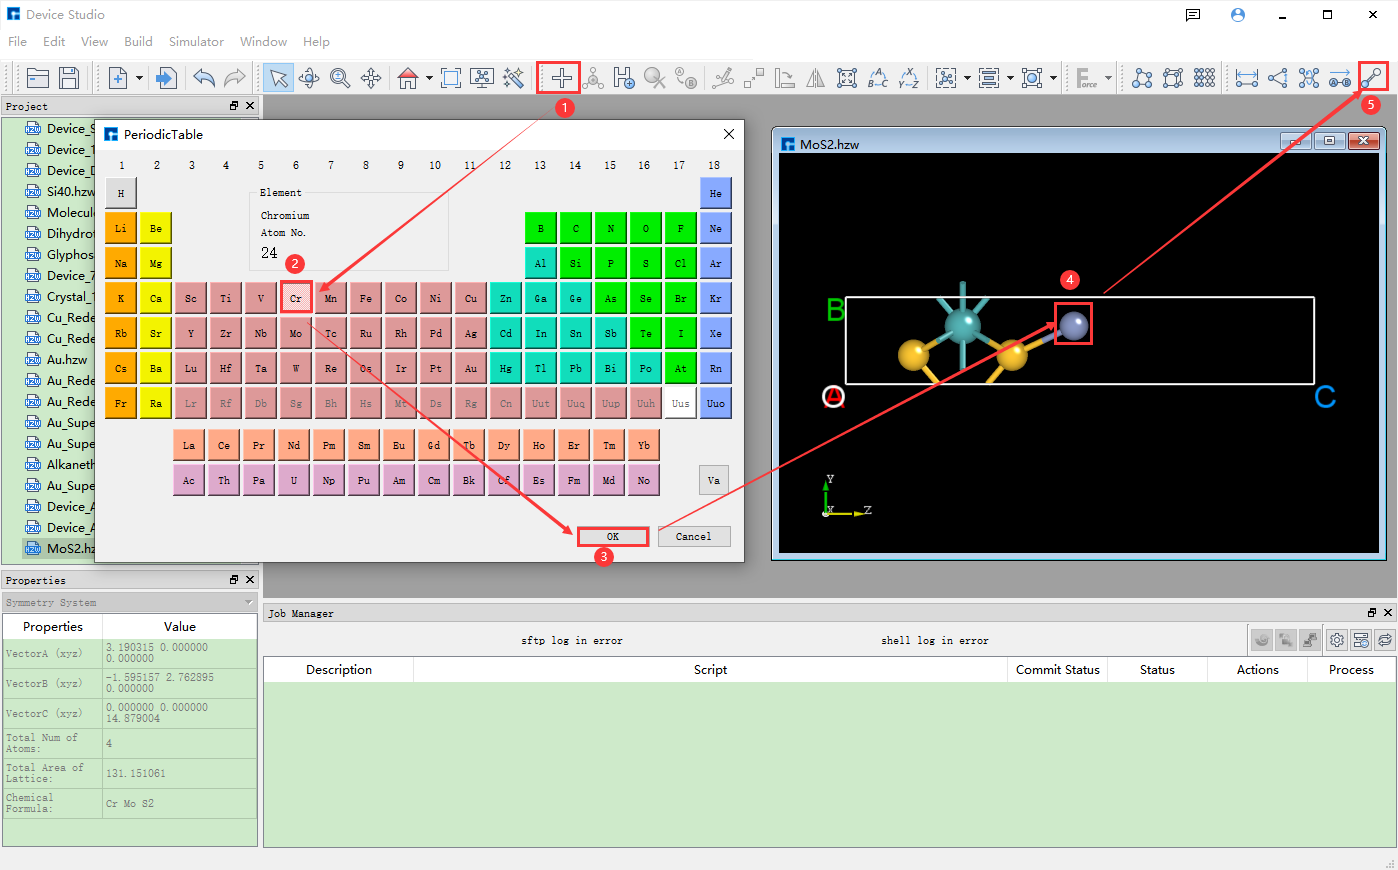Click the export arrow file icon
Screen dimensions: 1398x870
(166, 78)
